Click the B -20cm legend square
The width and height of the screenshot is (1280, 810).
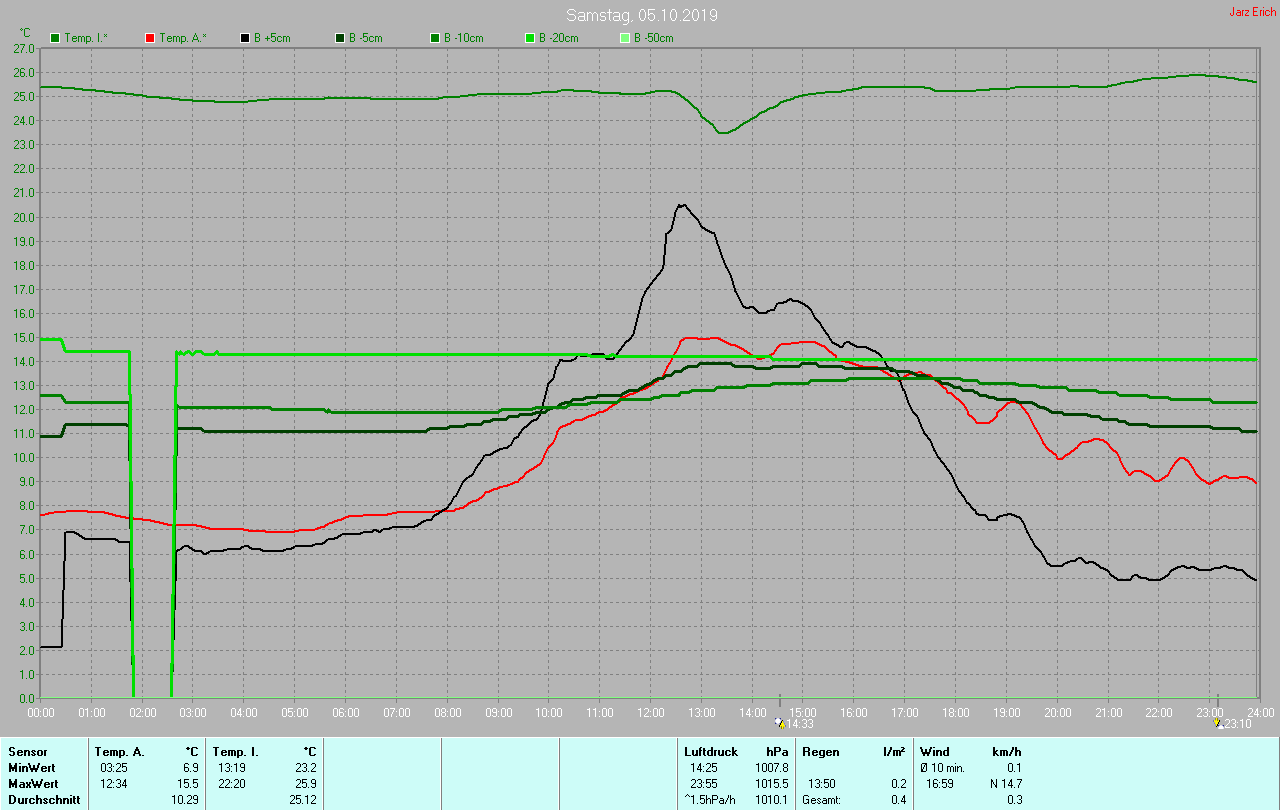click(x=530, y=38)
